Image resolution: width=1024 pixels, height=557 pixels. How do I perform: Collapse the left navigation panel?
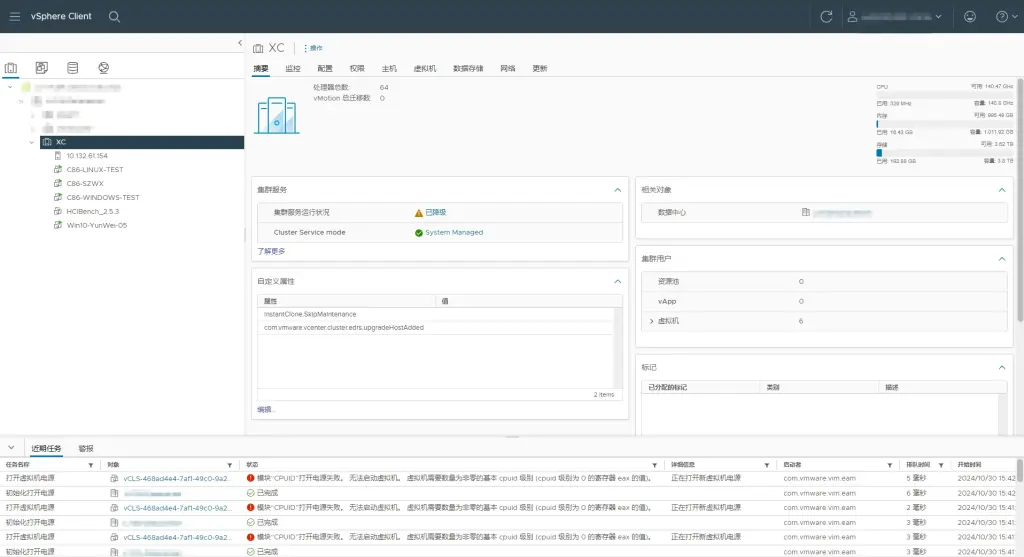pyautogui.click(x=240, y=43)
